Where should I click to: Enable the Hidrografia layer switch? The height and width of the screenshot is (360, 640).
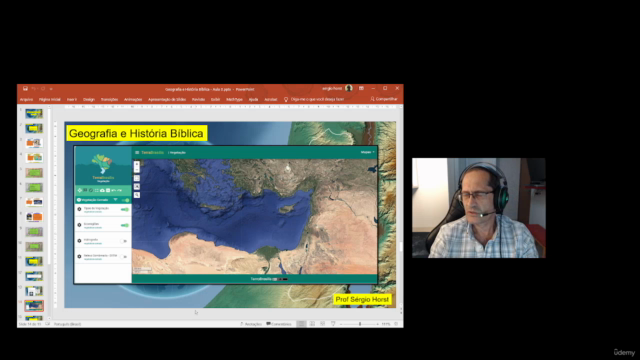(124, 241)
